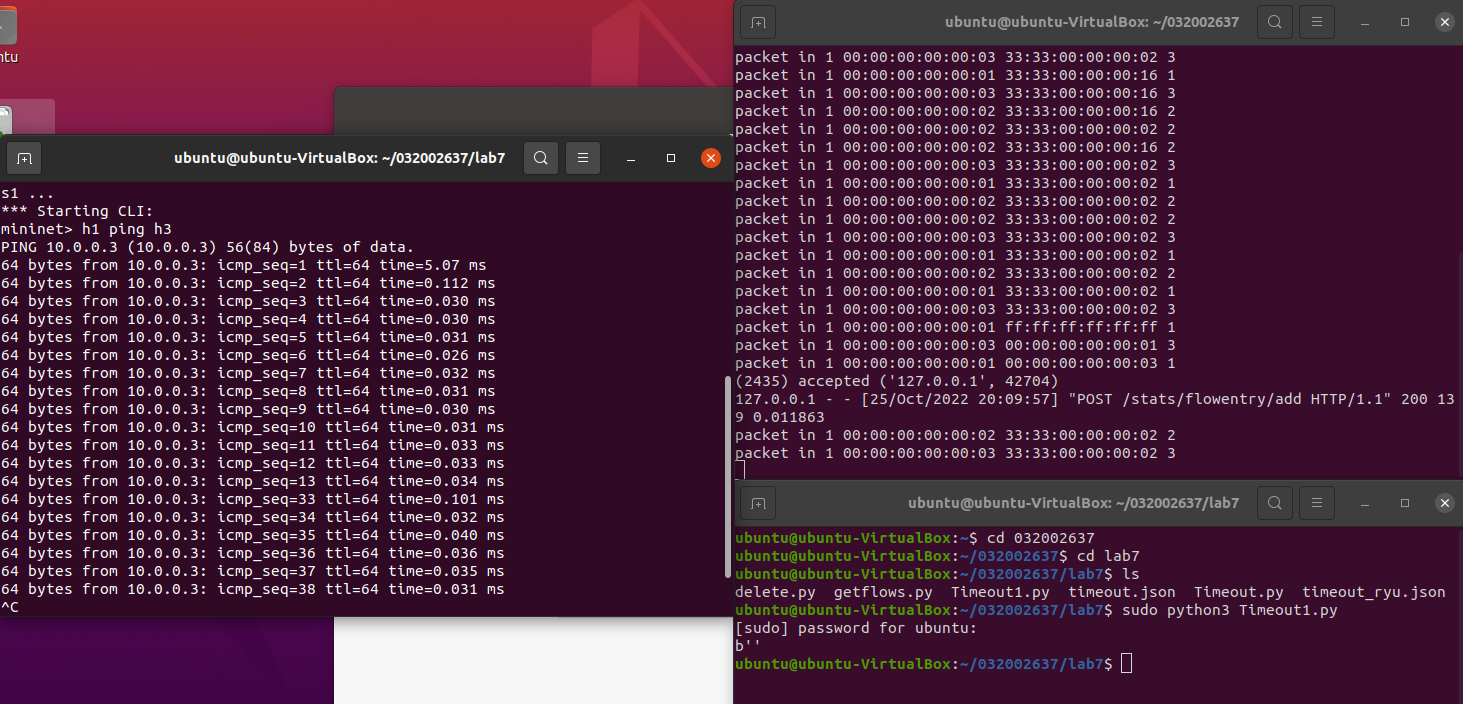Minimize the bottom-right lab7 terminal
Screen dimensions: 1463x704
pyautogui.click(x=1365, y=502)
